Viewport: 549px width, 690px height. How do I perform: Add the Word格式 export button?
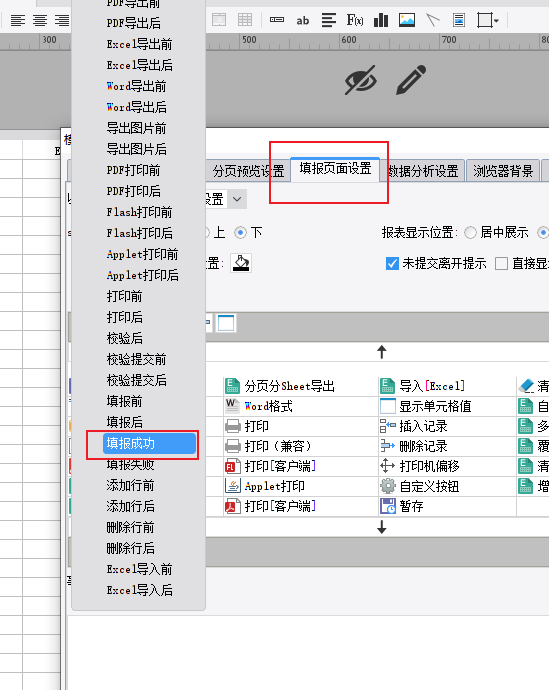[x=259, y=406]
